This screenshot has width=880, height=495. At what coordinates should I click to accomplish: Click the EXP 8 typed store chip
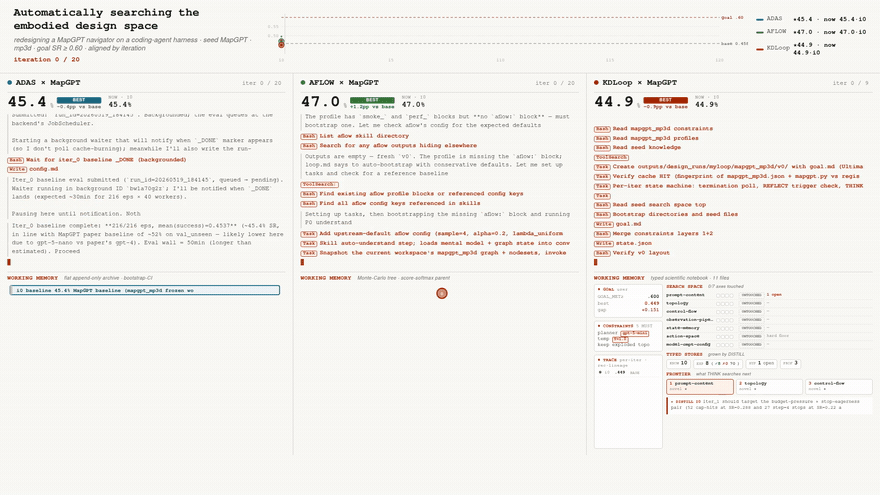717,363
